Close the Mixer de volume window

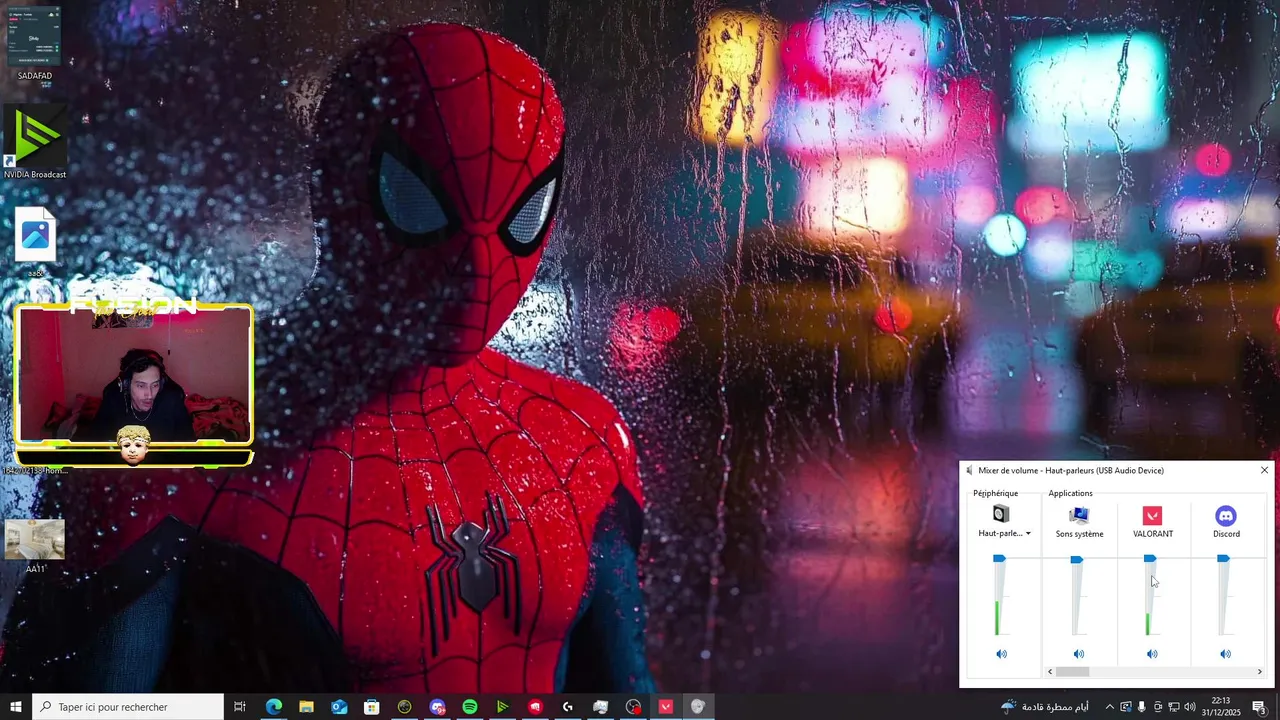coord(1264,470)
